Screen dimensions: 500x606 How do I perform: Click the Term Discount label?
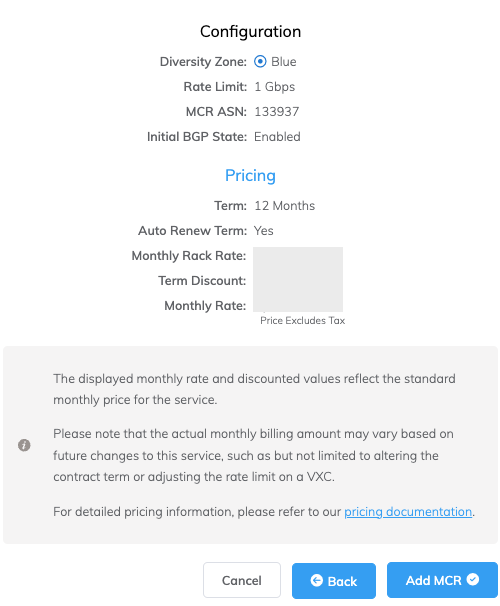click(202, 281)
